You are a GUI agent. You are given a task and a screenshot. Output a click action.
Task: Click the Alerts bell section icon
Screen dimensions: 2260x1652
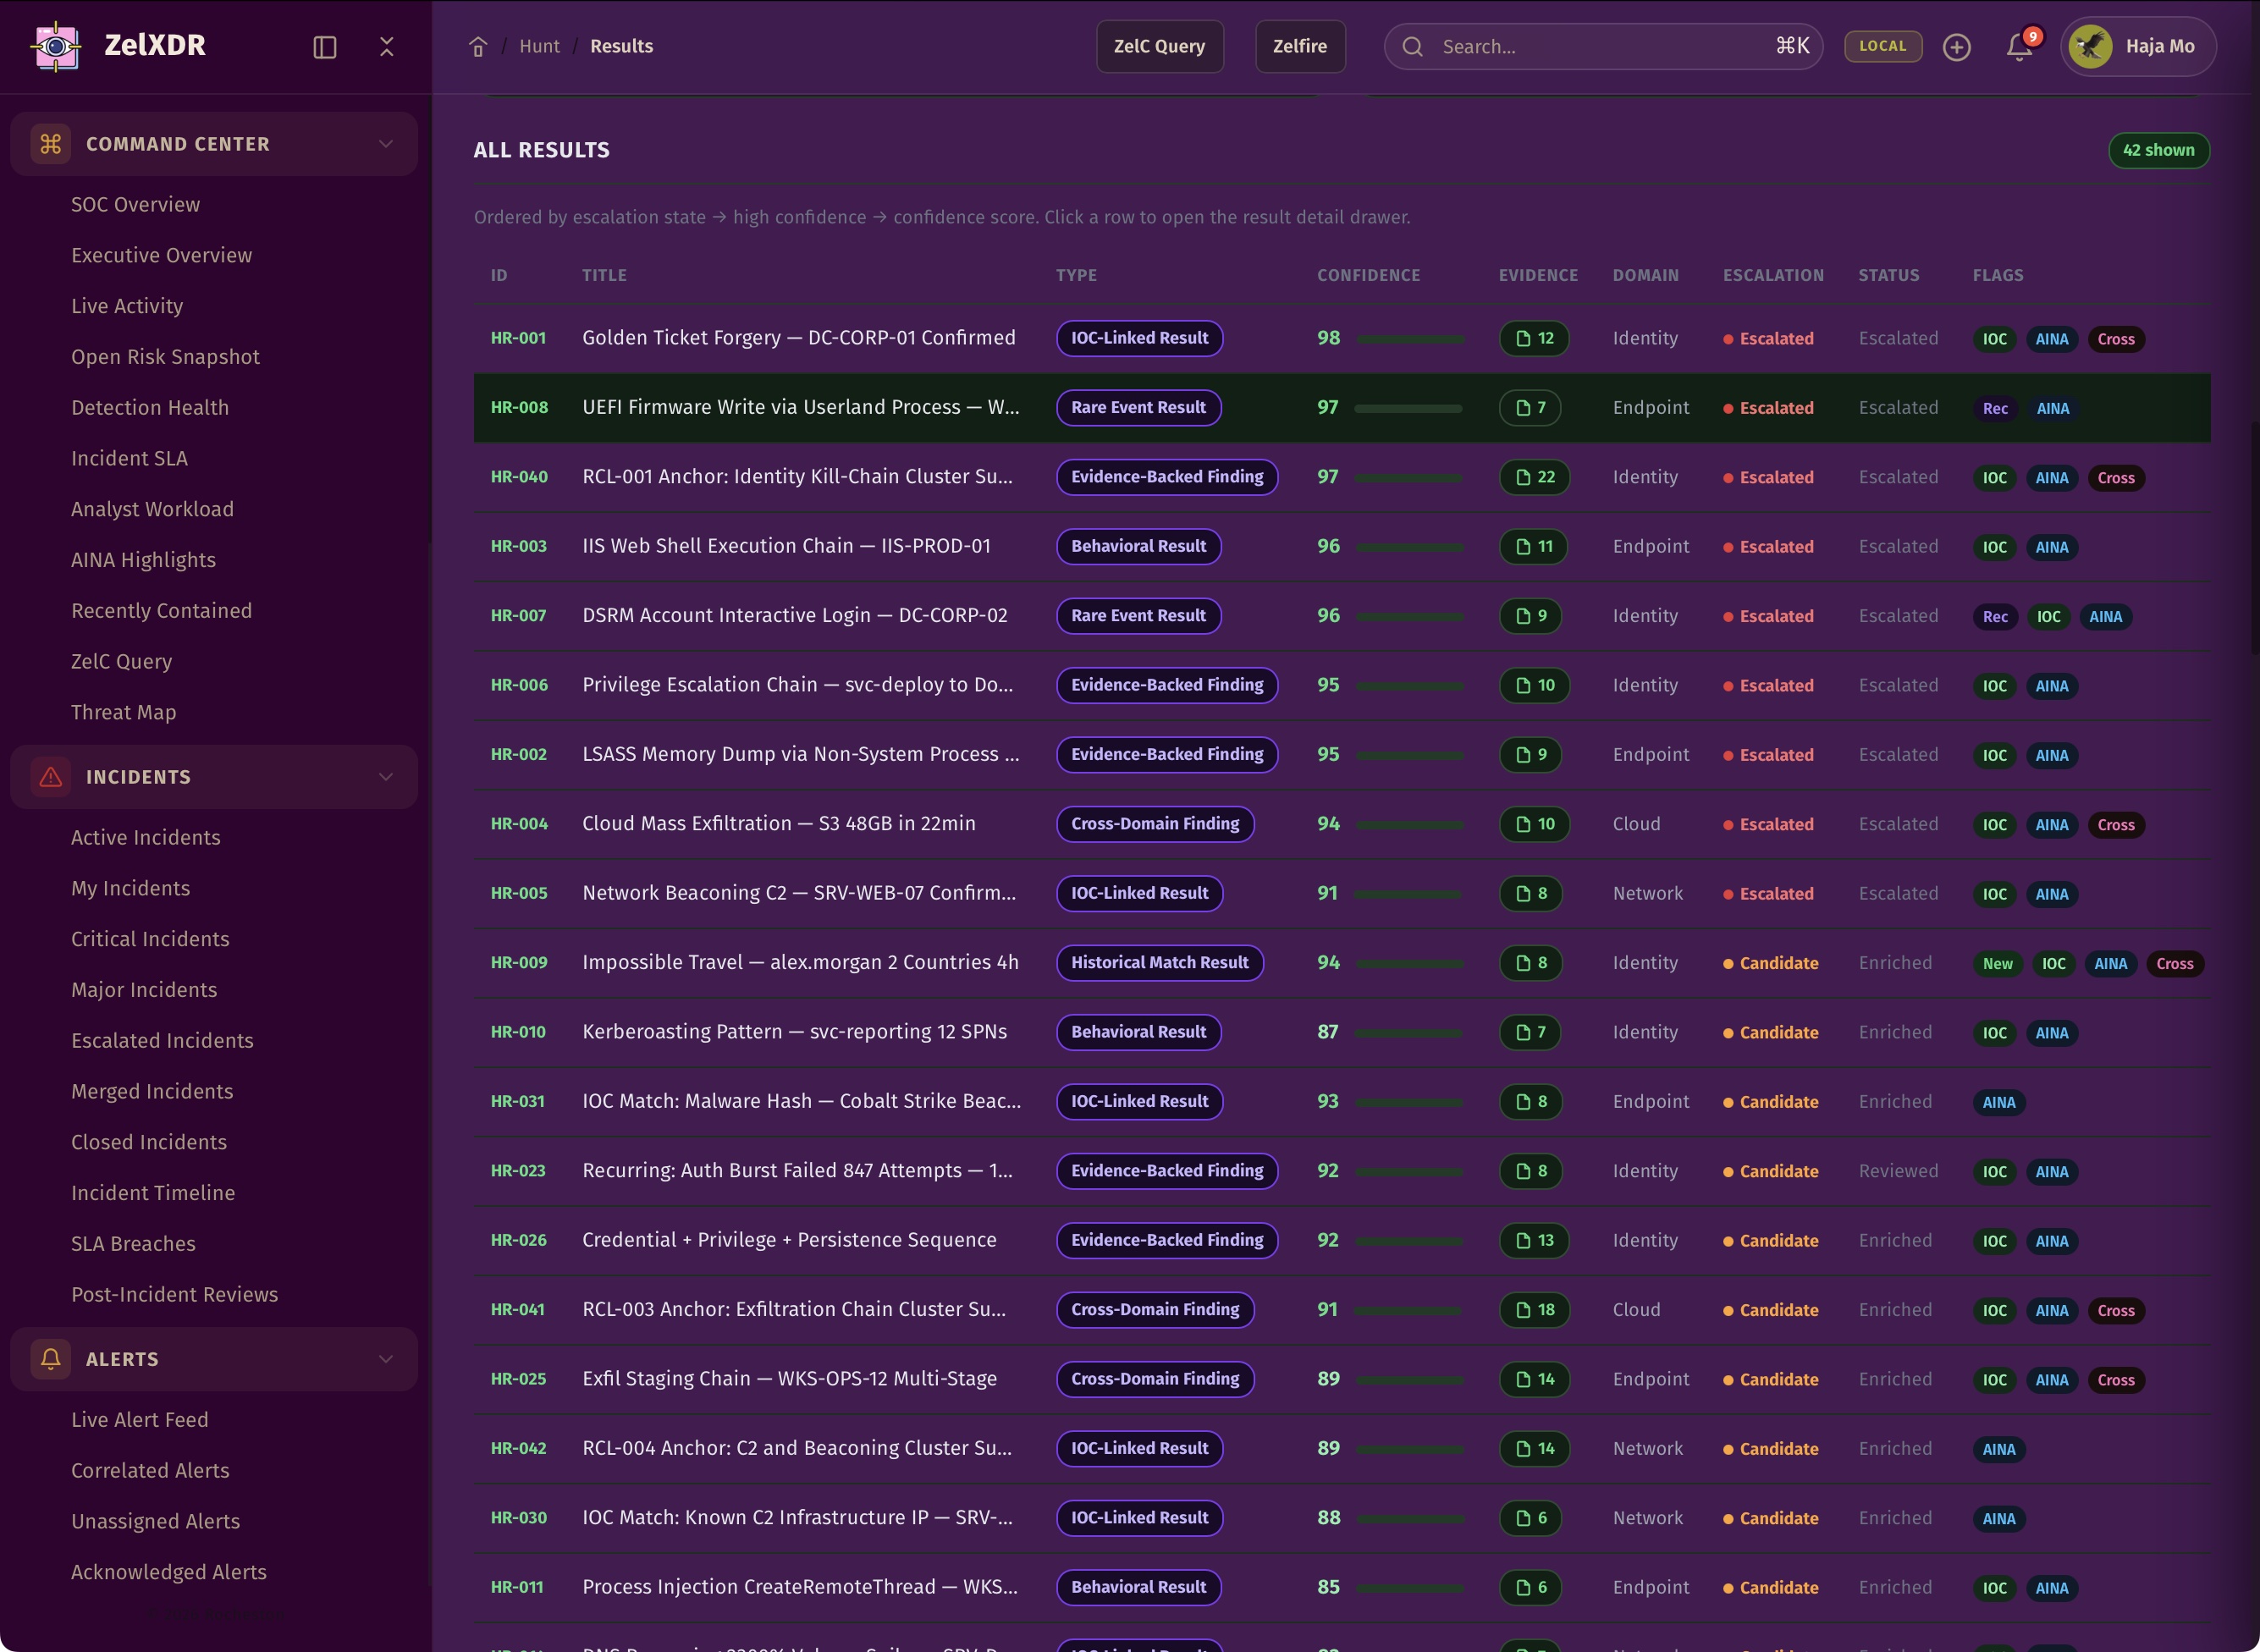pyautogui.click(x=51, y=1359)
